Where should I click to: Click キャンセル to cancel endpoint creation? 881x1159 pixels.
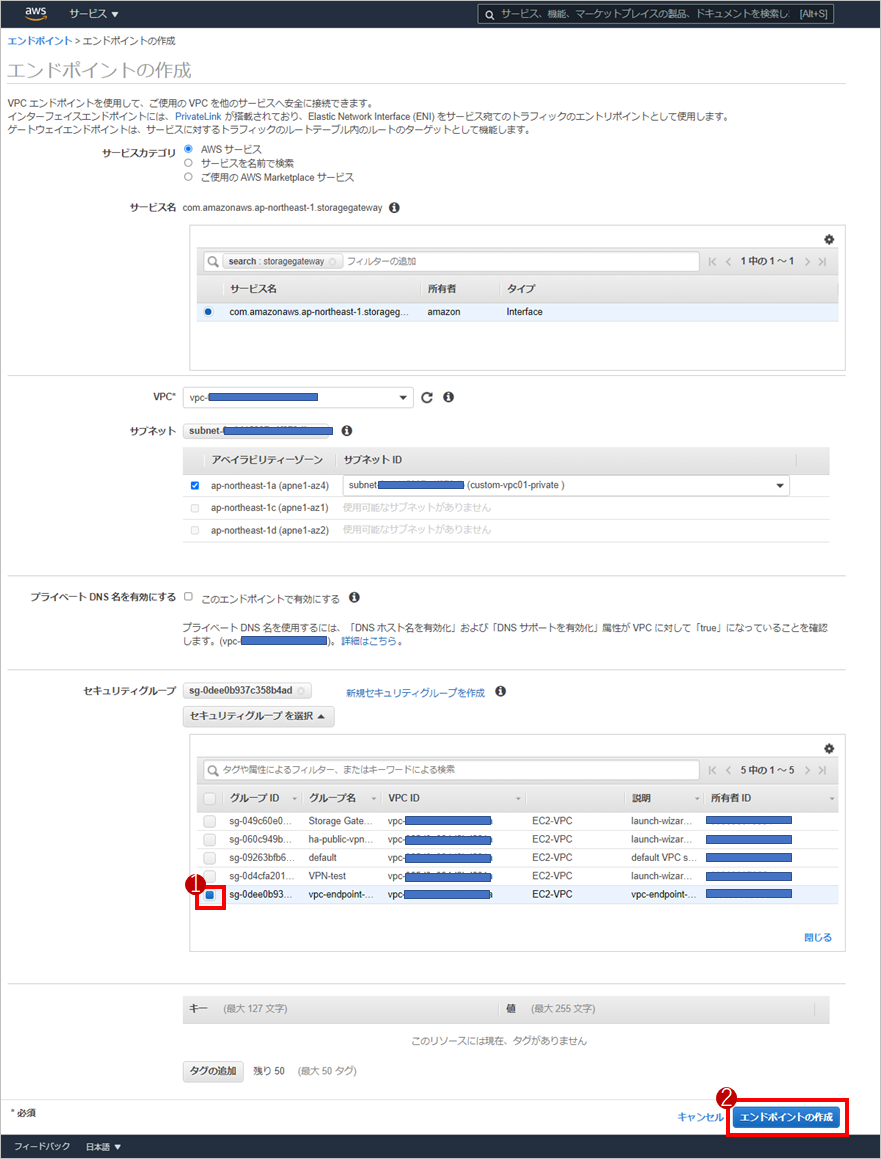pyautogui.click(x=700, y=1117)
